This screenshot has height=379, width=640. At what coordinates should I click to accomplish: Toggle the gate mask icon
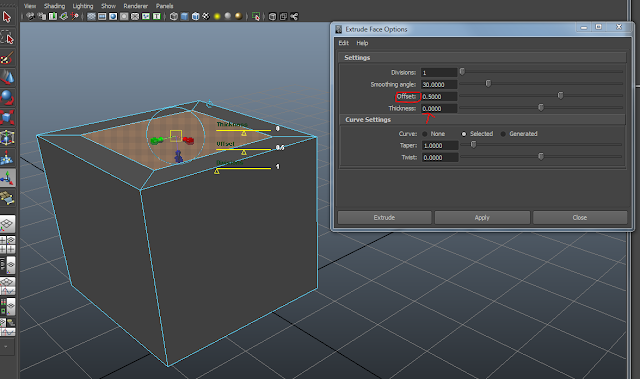click(124, 16)
